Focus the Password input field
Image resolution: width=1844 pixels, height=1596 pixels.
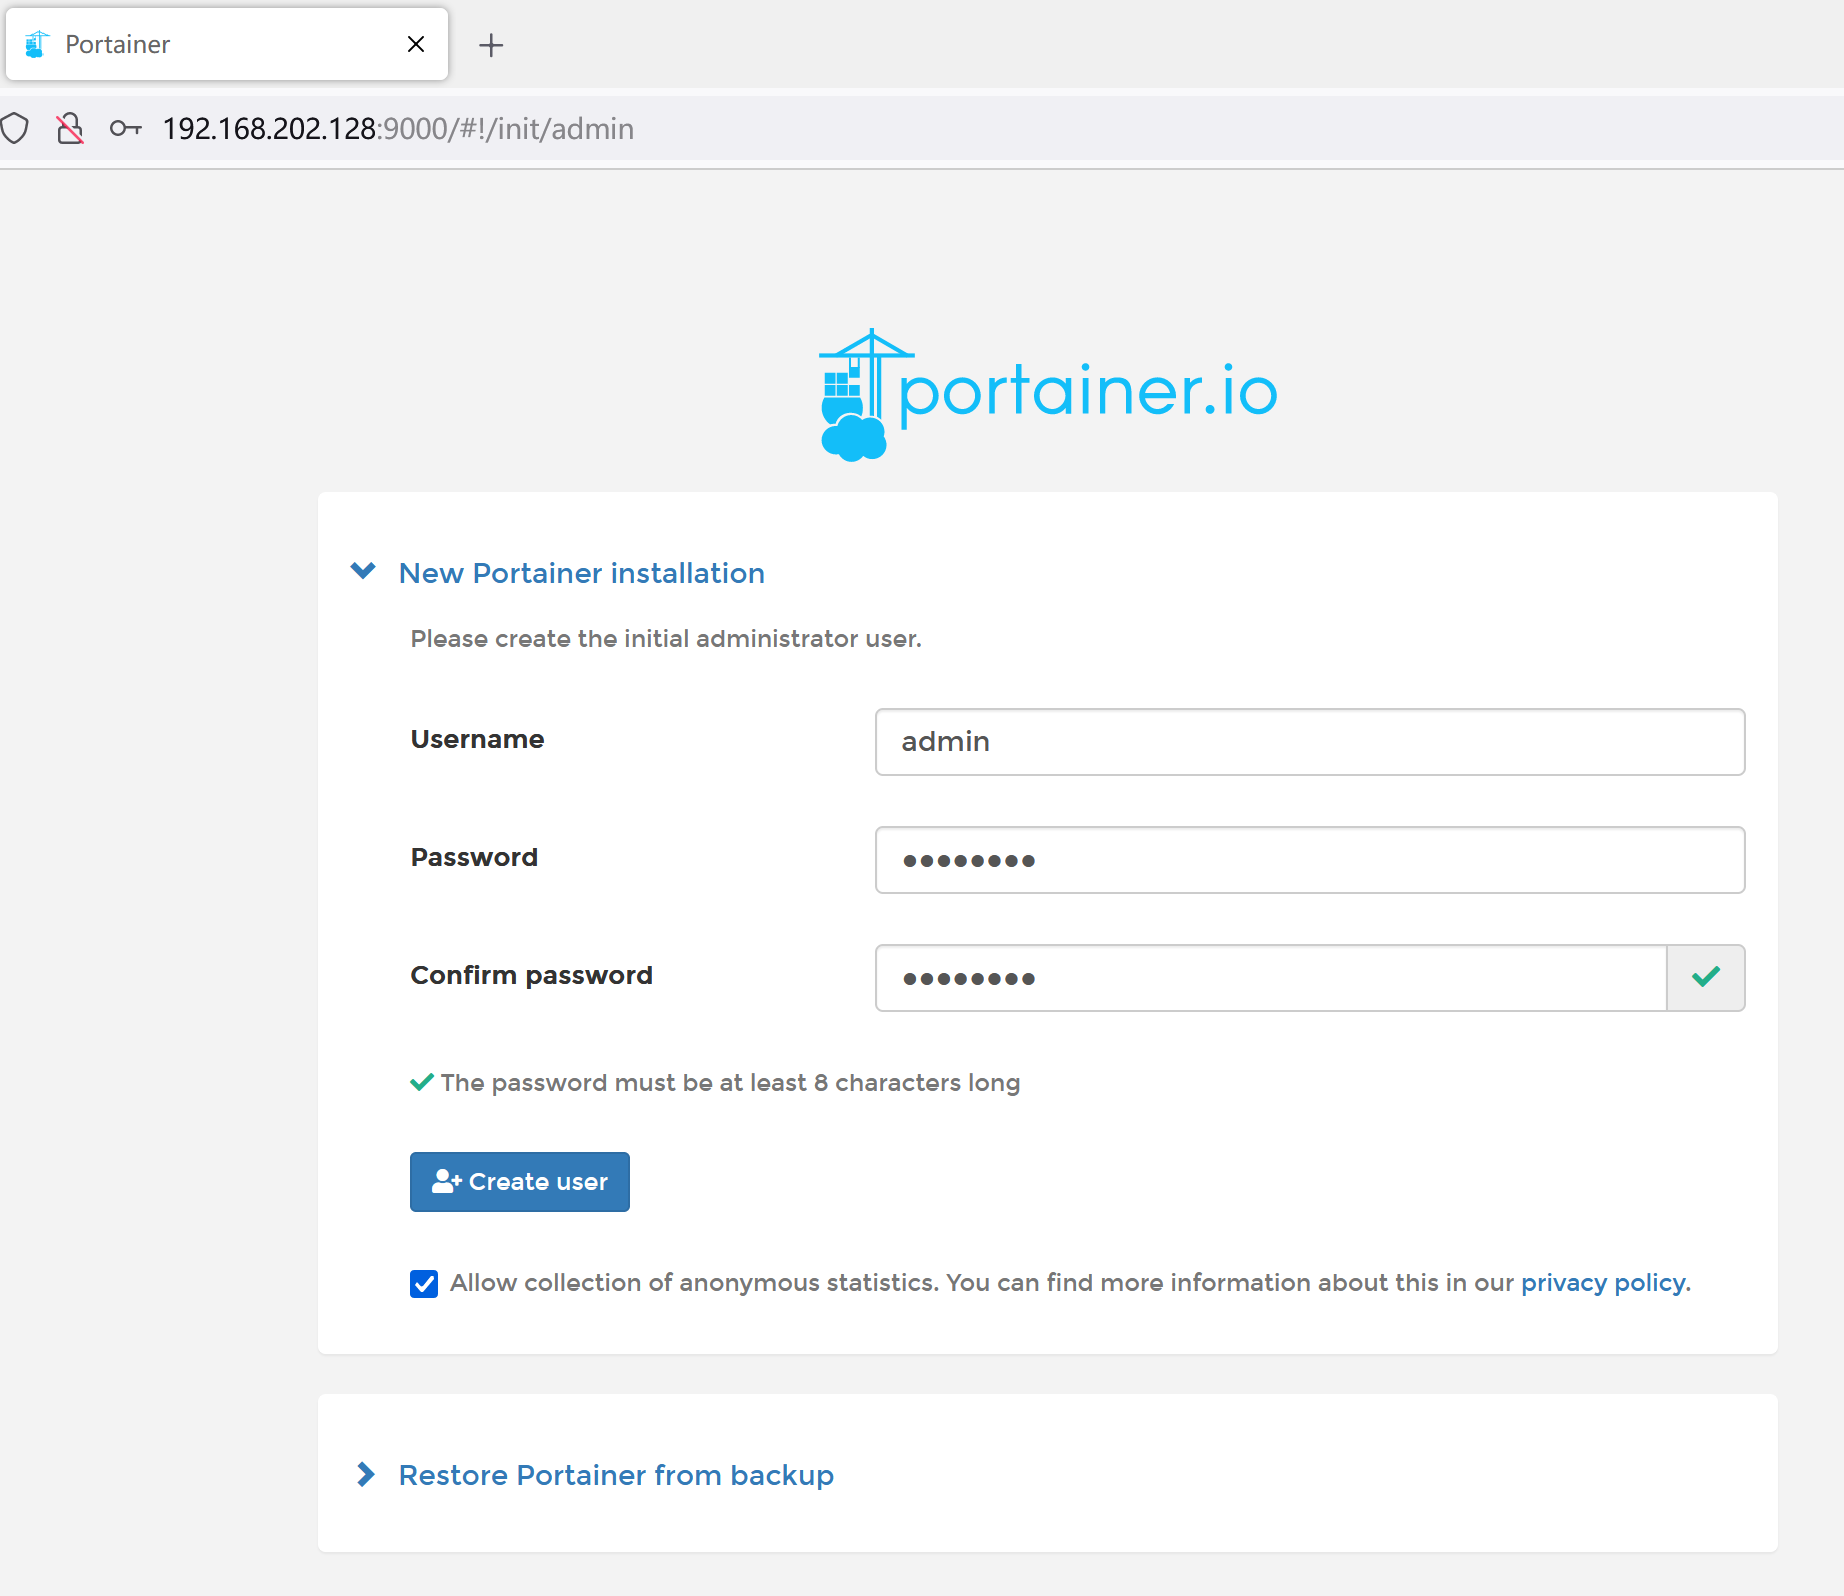tap(1310, 860)
